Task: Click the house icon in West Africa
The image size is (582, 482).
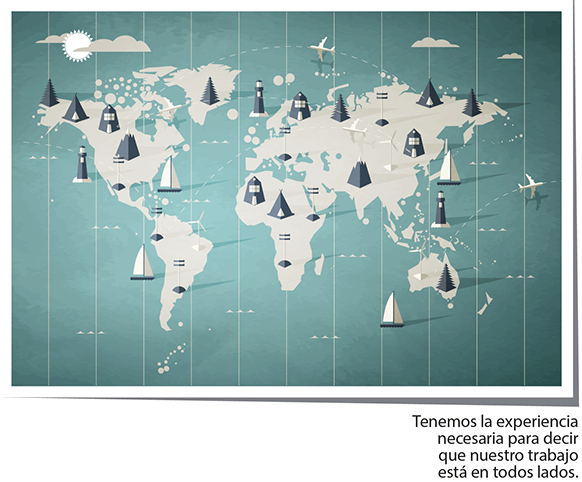Action: pyautogui.click(x=254, y=191)
